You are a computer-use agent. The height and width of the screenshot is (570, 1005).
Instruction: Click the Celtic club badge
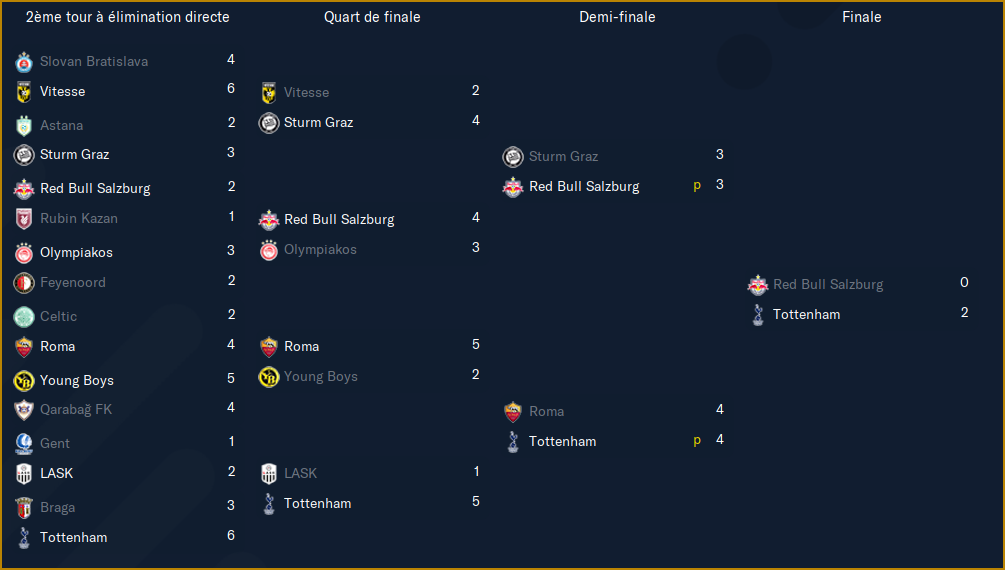click(24, 317)
